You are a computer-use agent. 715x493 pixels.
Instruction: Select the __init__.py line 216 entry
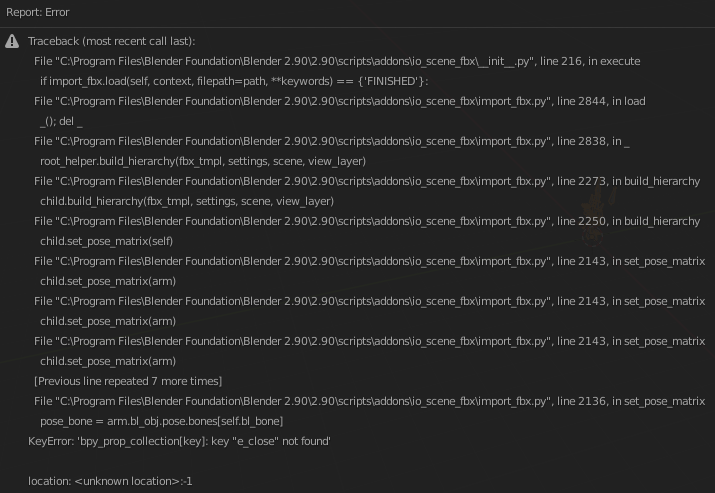click(337, 62)
